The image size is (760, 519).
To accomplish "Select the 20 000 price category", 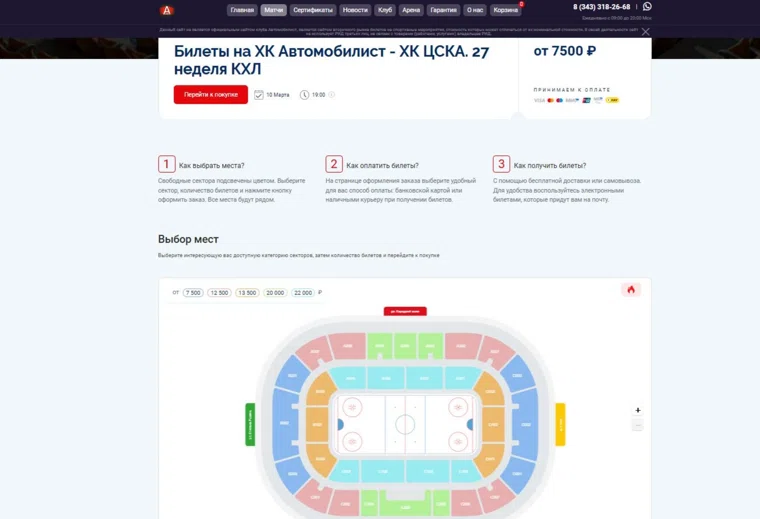I will 275,293.
